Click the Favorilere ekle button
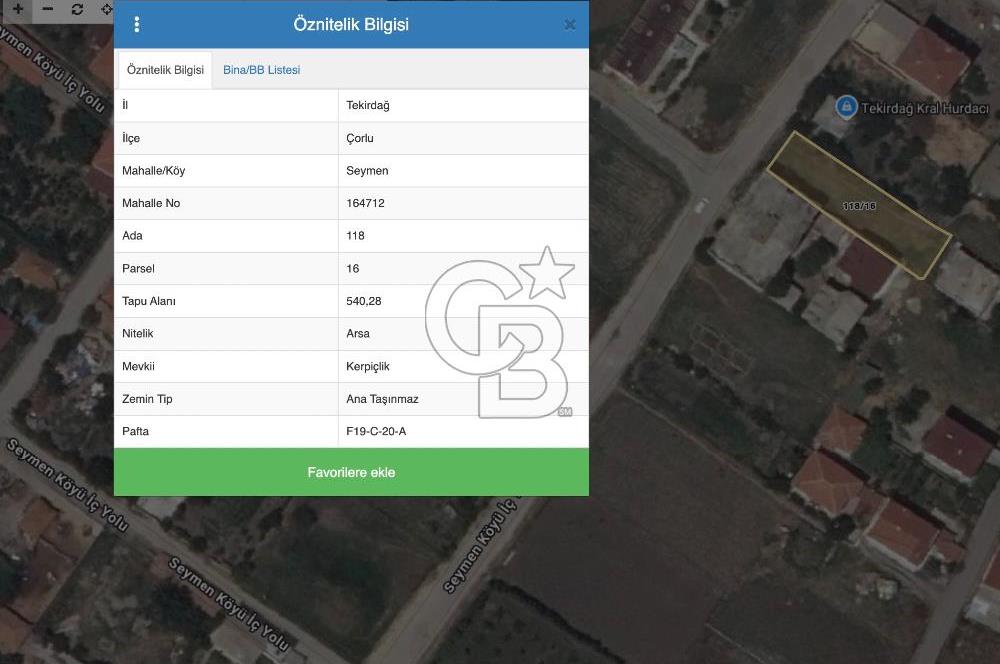Viewport: 1000px width, 664px height. point(351,472)
